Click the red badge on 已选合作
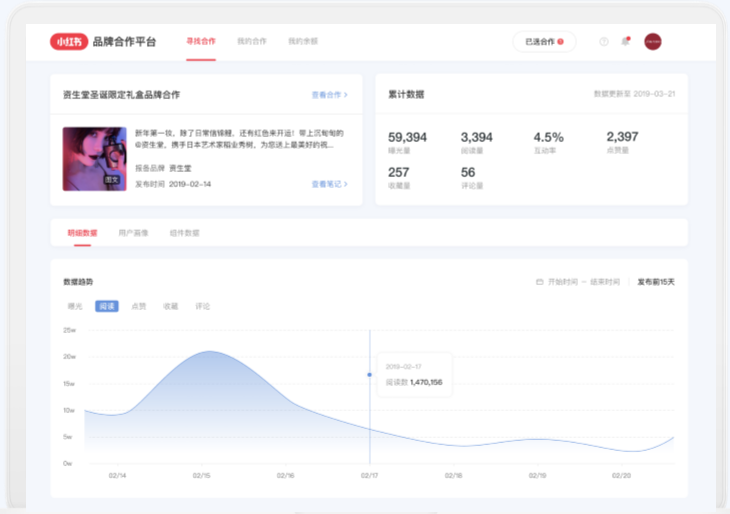This screenshot has width=730, height=514. click(x=561, y=41)
